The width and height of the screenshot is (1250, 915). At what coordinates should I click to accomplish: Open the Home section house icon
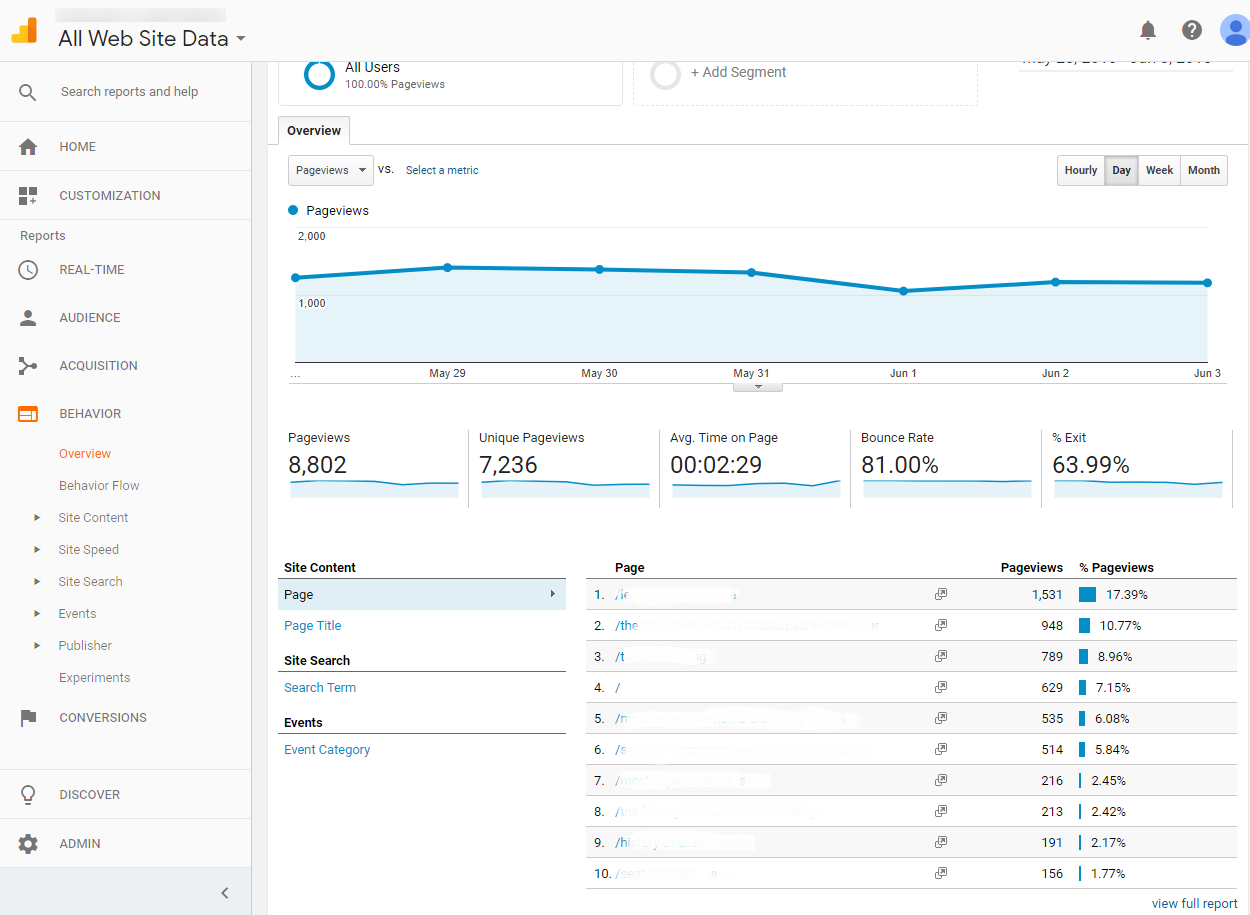coord(28,147)
